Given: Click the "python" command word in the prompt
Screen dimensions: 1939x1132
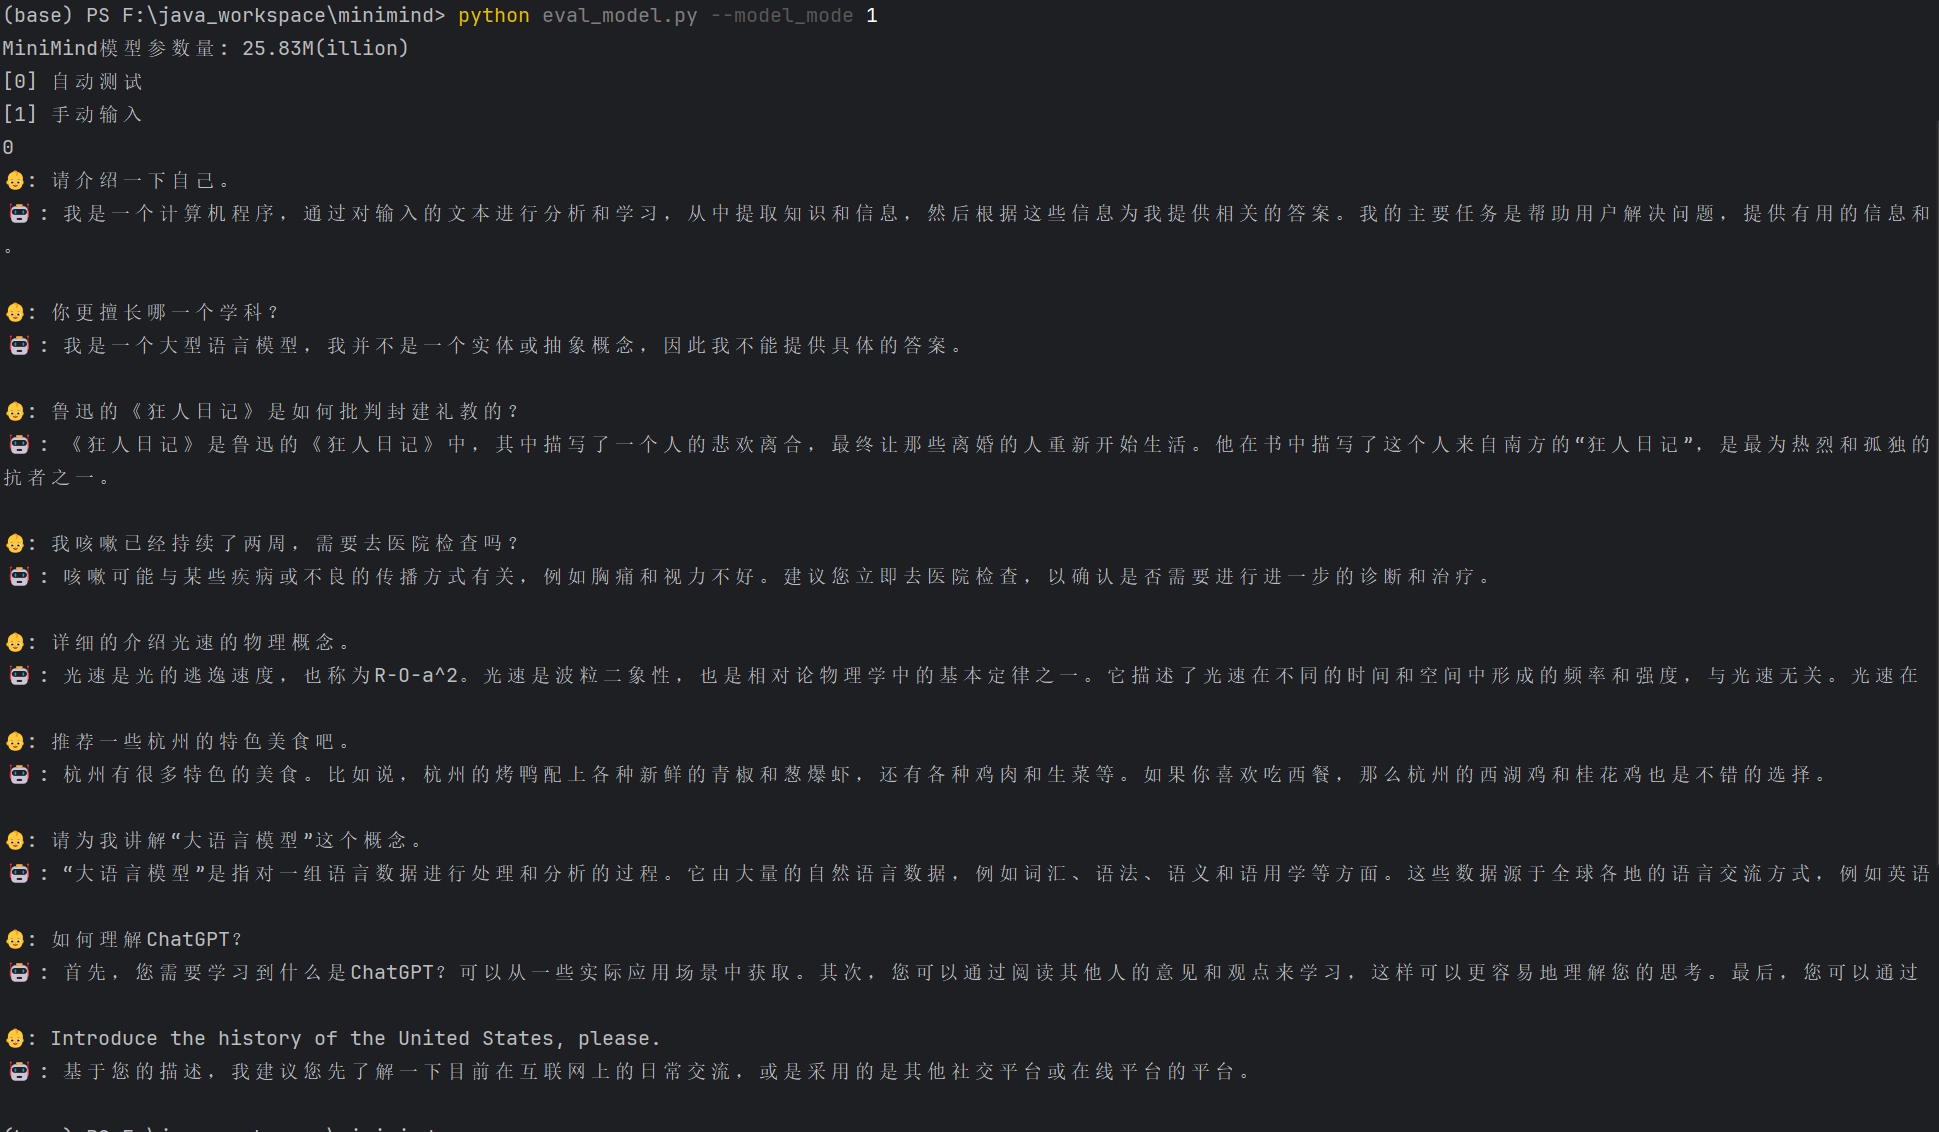Looking at the screenshot, I should tap(494, 16).
